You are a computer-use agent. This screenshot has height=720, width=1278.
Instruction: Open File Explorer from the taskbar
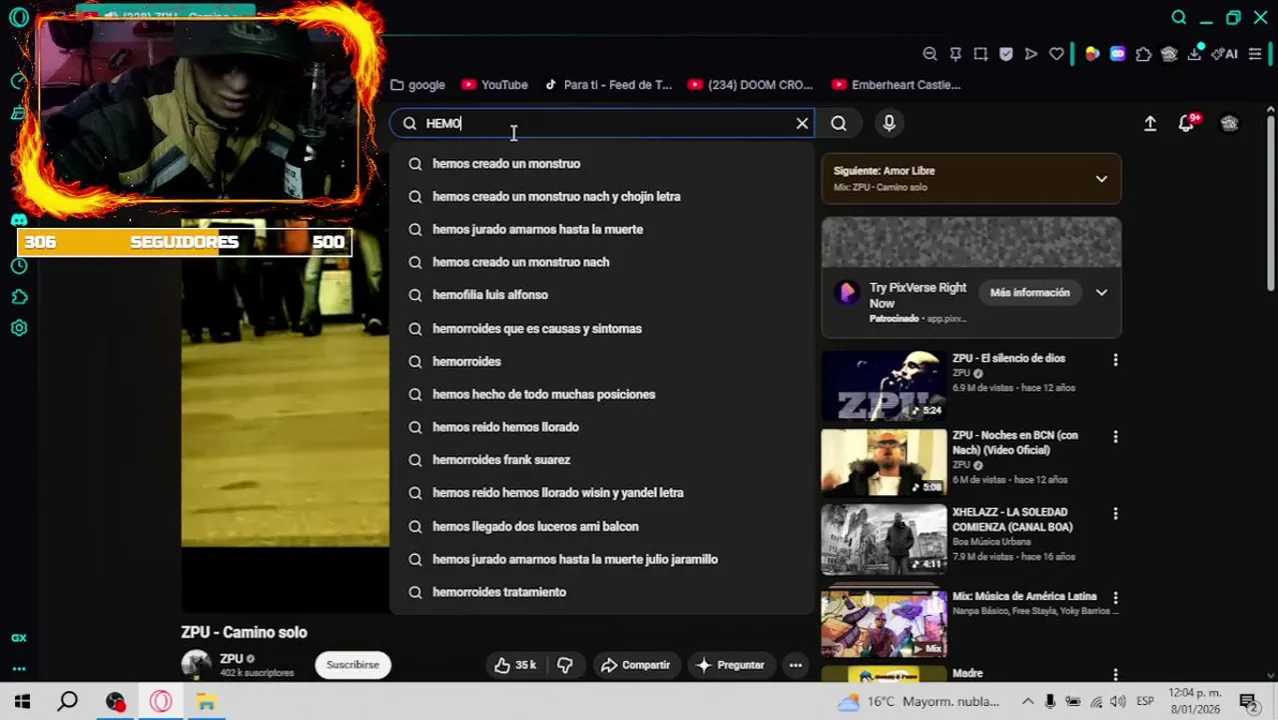tap(206, 702)
